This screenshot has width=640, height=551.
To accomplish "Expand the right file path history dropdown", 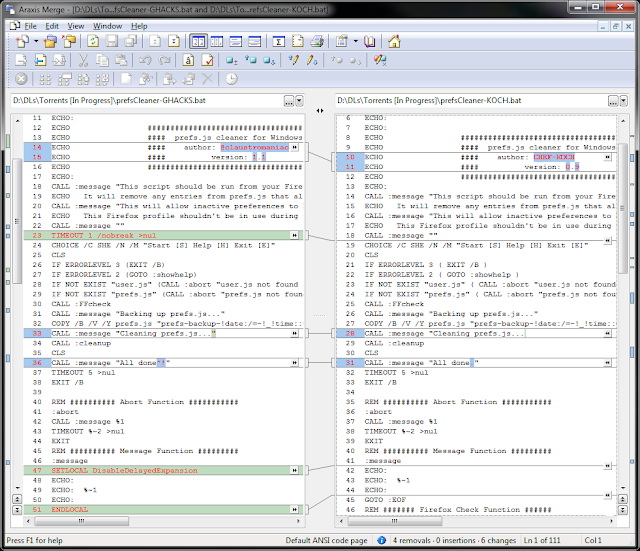I will (x=624, y=101).
